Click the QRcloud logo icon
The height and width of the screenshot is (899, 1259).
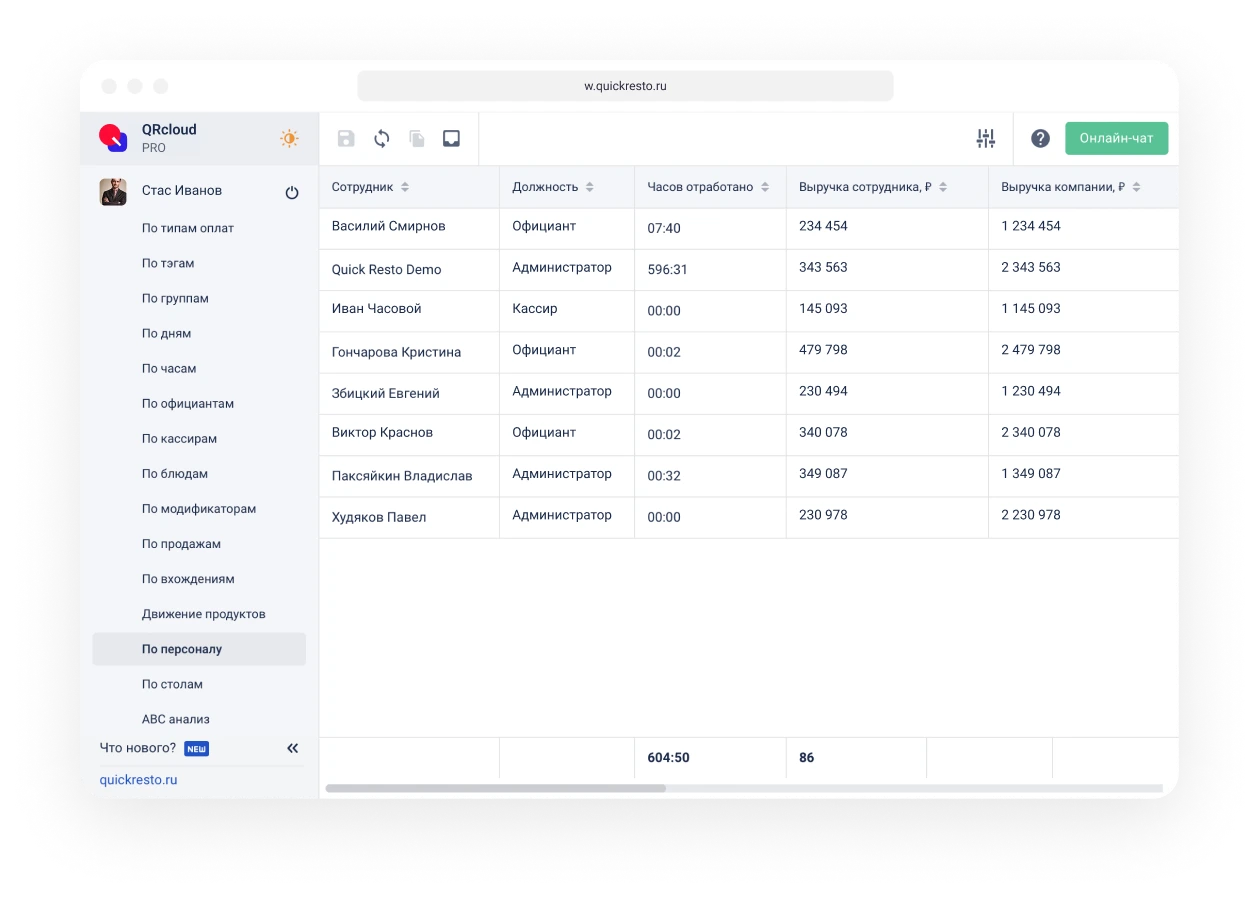click(113, 138)
